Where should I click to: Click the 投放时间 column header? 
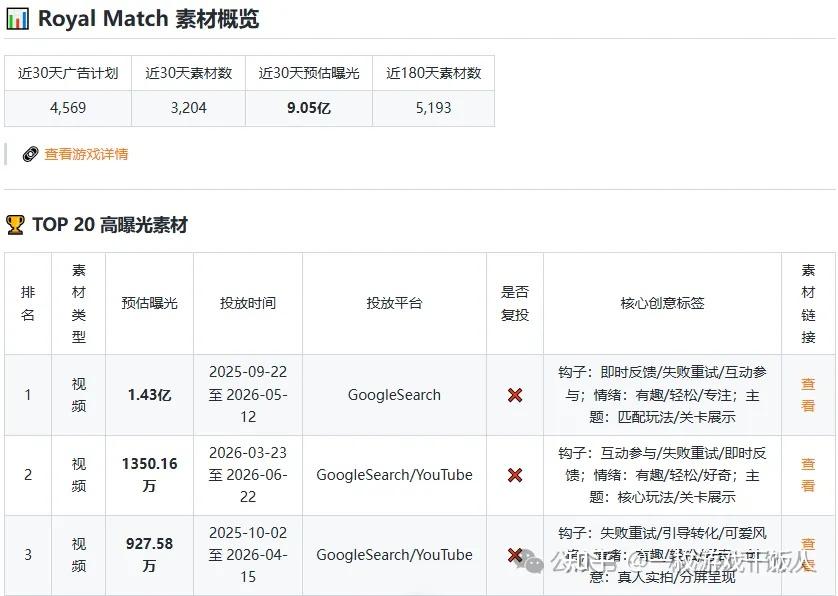click(248, 303)
